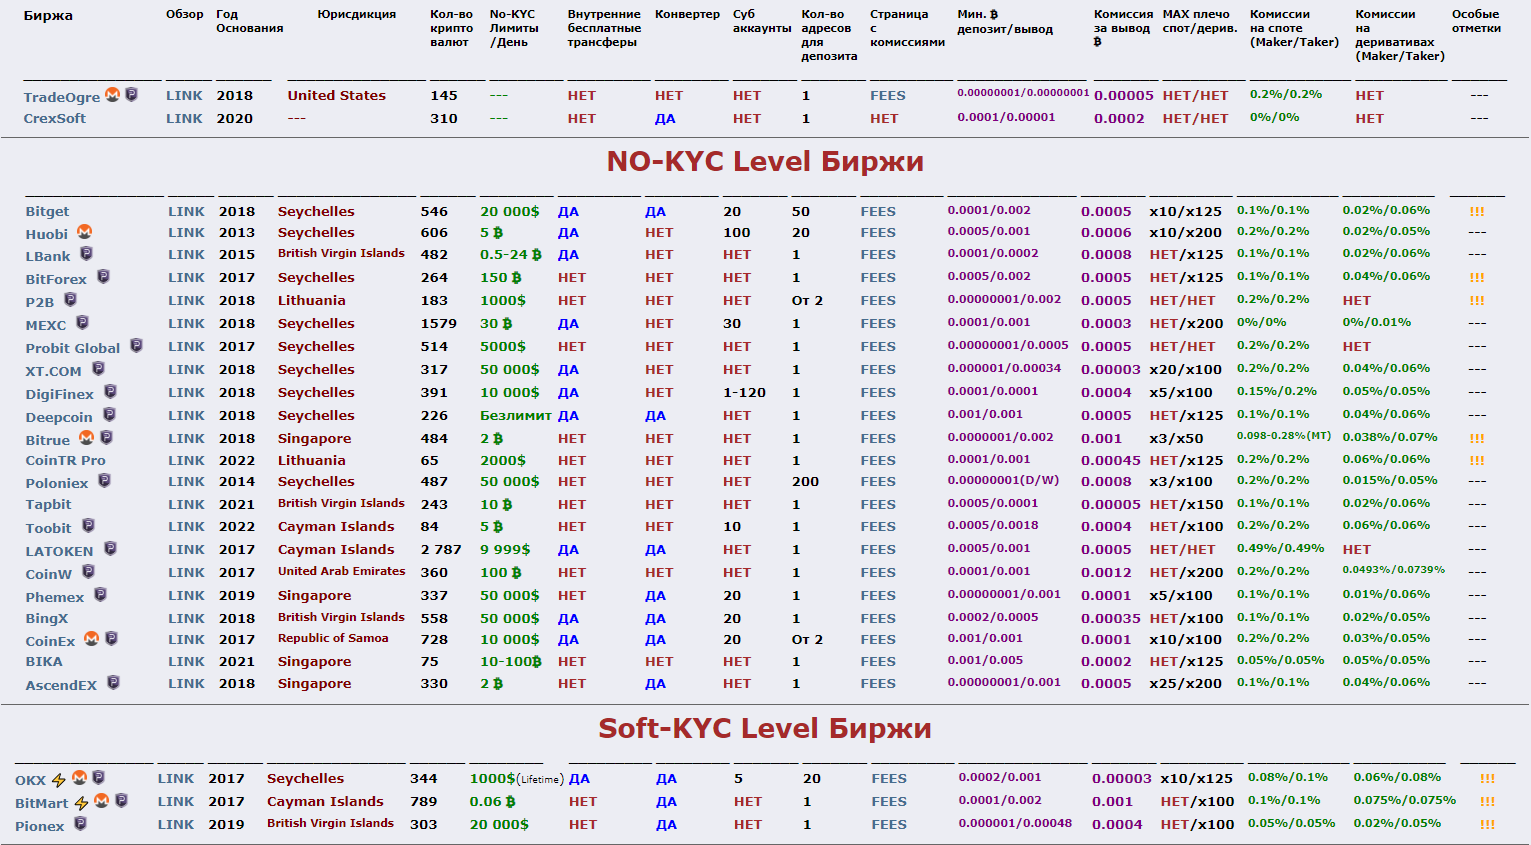The width and height of the screenshot is (1531, 845).
Task: Click the Monero icon in OKX row
Action: [79, 778]
